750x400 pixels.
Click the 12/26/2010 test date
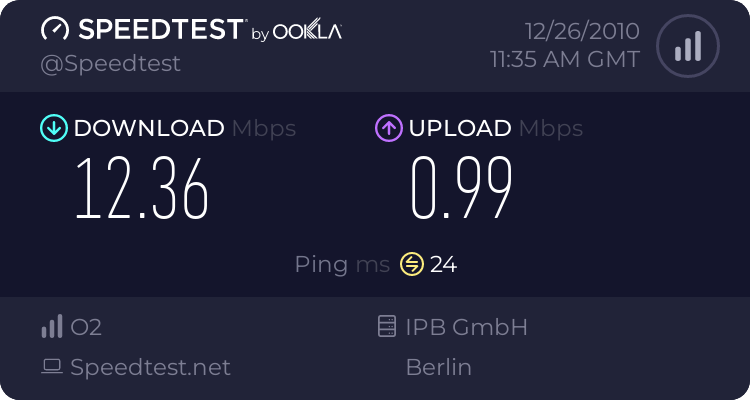pyautogui.click(x=581, y=31)
